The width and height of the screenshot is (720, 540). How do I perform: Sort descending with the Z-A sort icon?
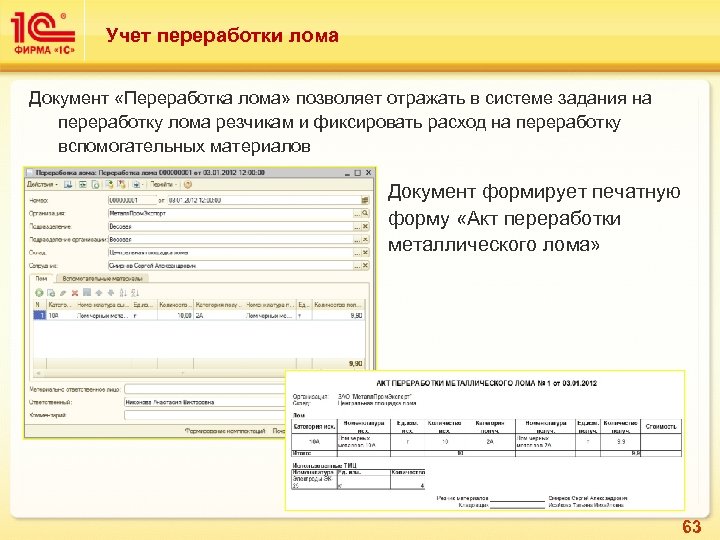pyautogui.click(x=135, y=292)
